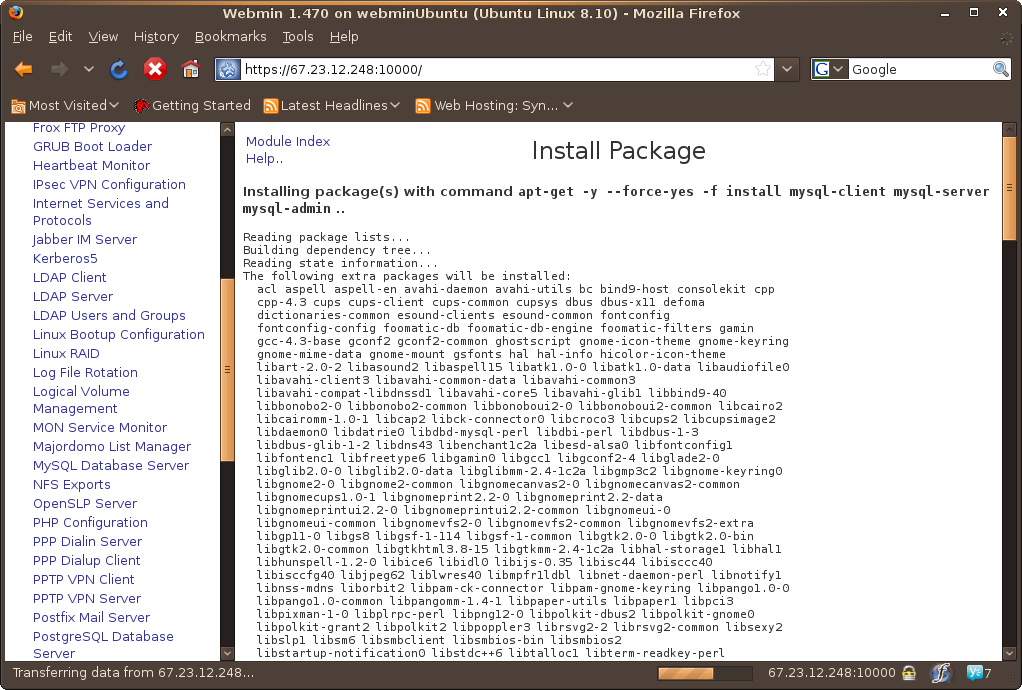
Task: Open the Edit menu
Action: (60, 36)
